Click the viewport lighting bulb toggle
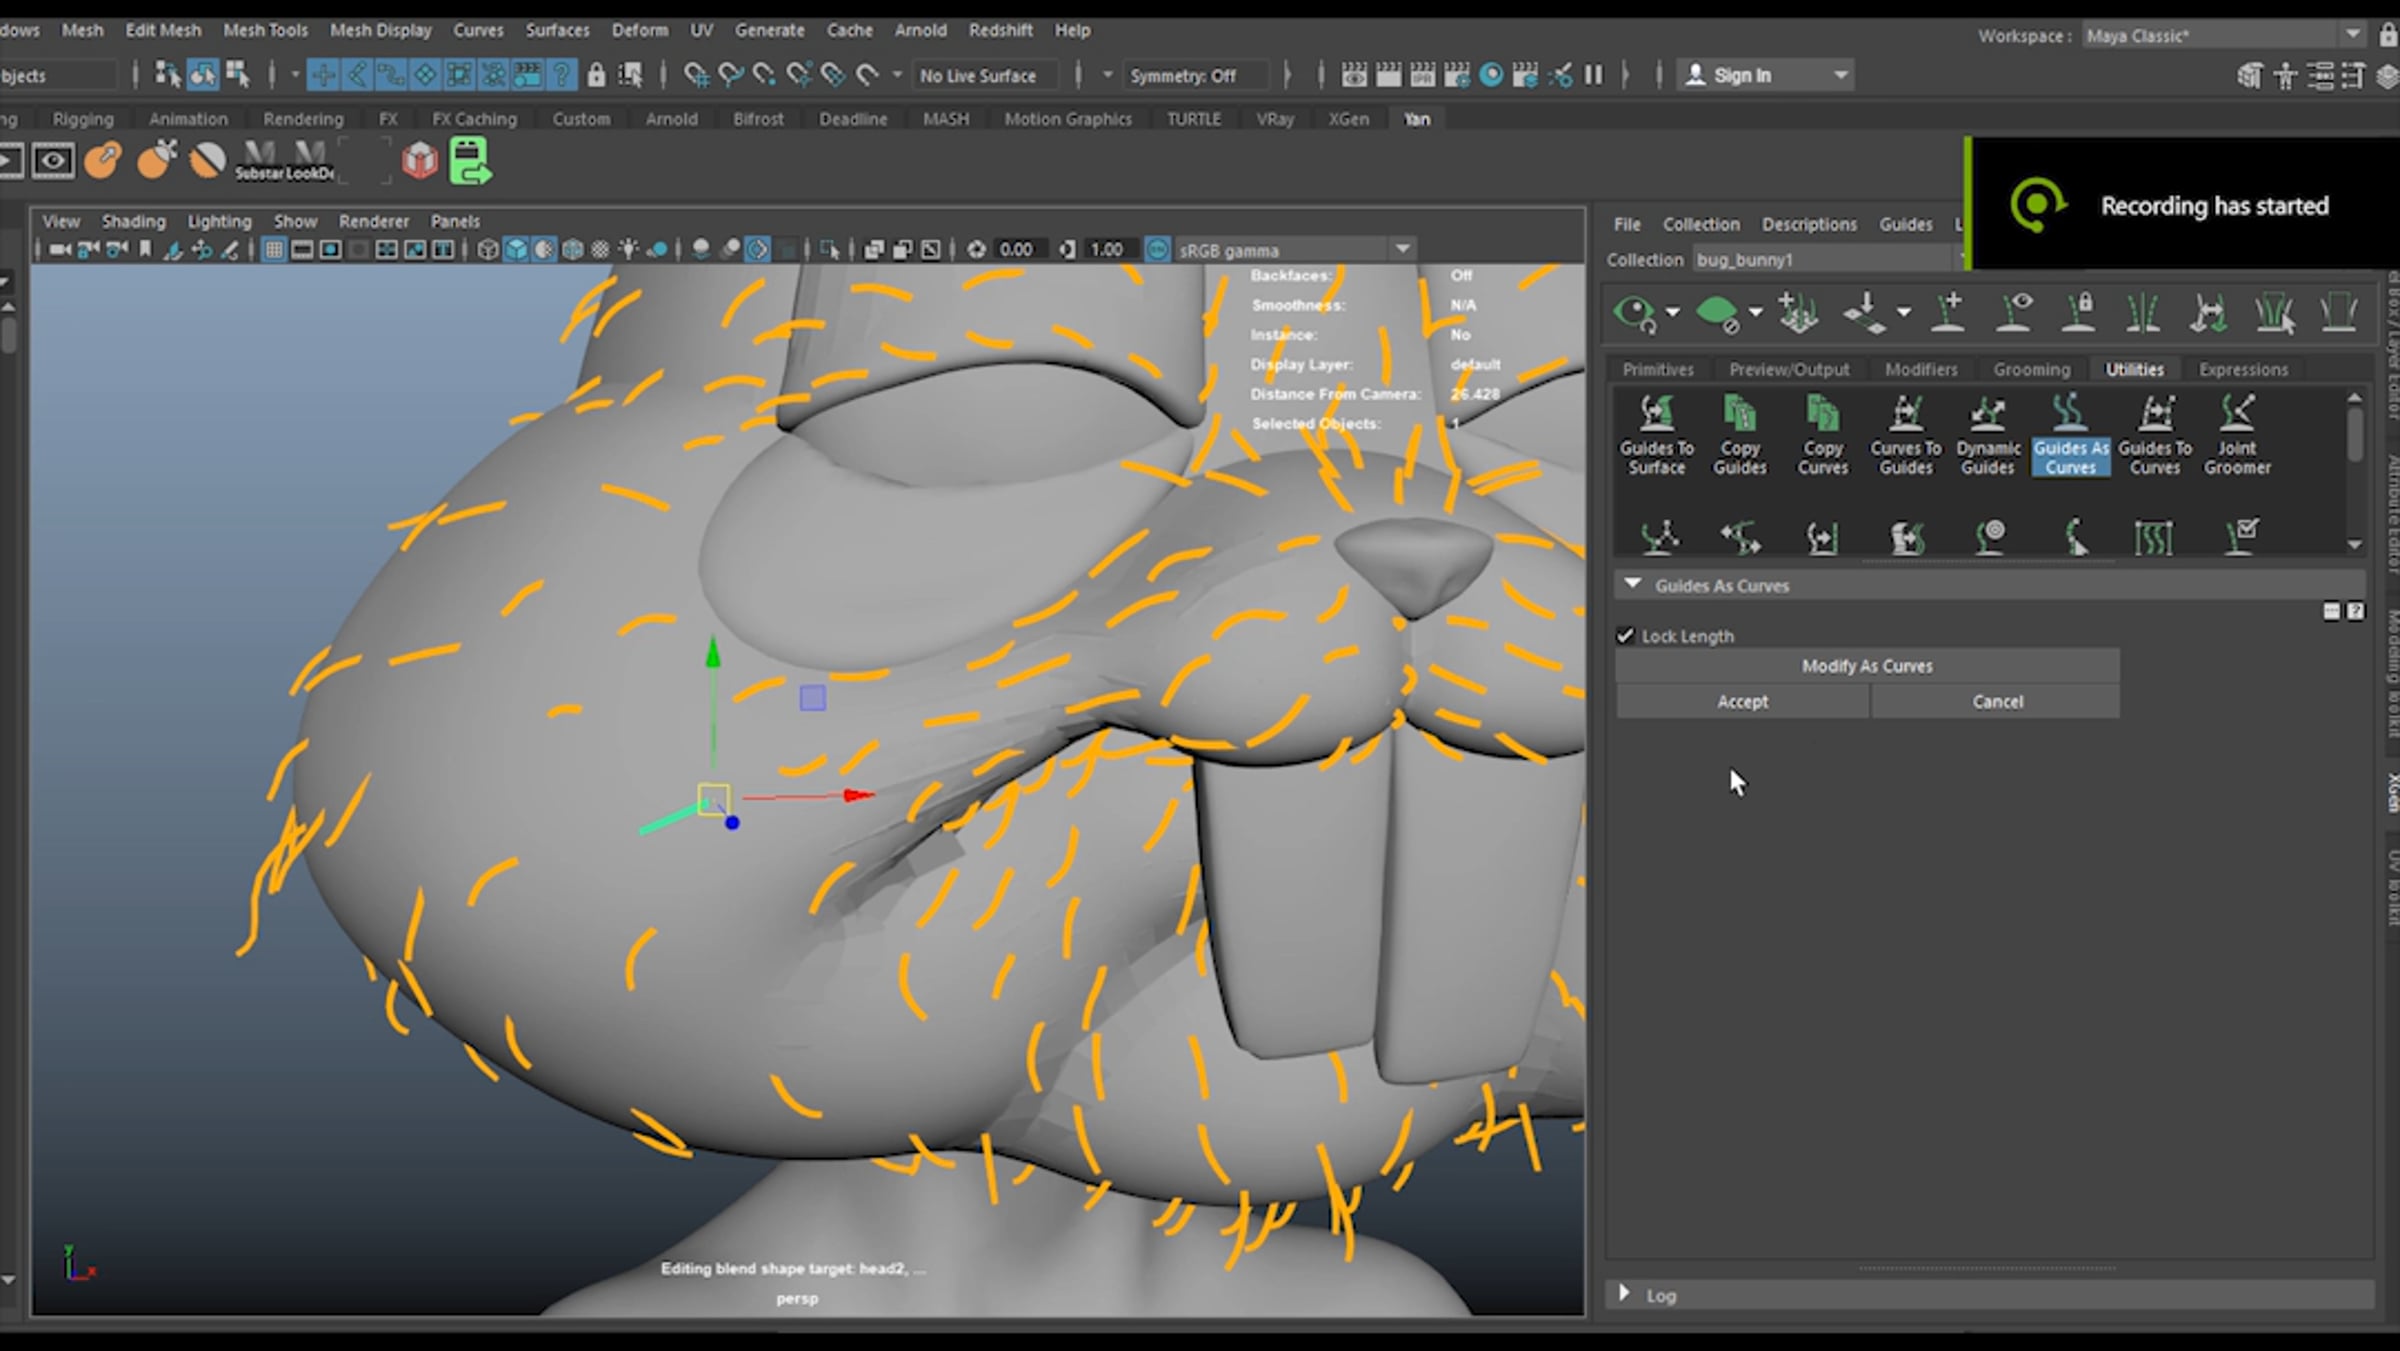This screenshot has width=2400, height=1351. [x=628, y=249]
